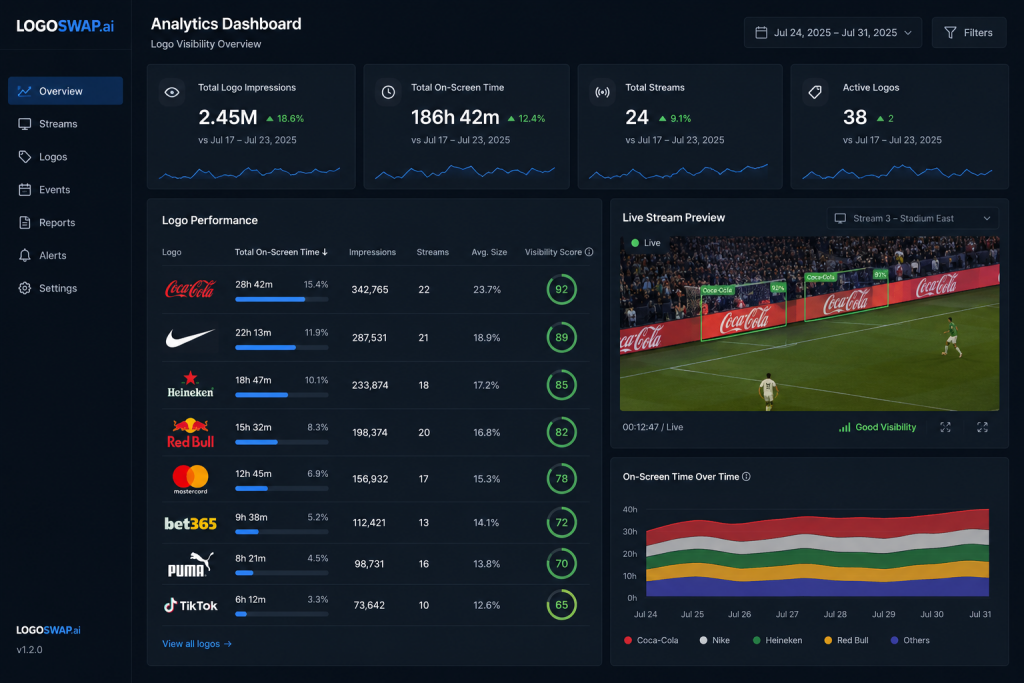Toggle Heineken series in chart legend
Screen dimensions: 1024x683
(777, 641)
